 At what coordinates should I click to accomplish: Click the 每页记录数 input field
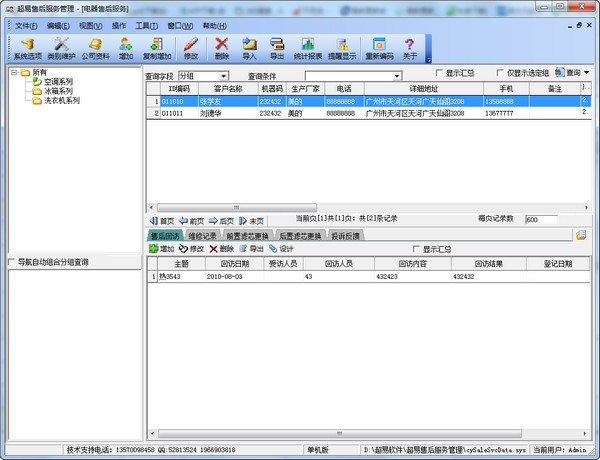pyautogui.click(x=544, y=220)
